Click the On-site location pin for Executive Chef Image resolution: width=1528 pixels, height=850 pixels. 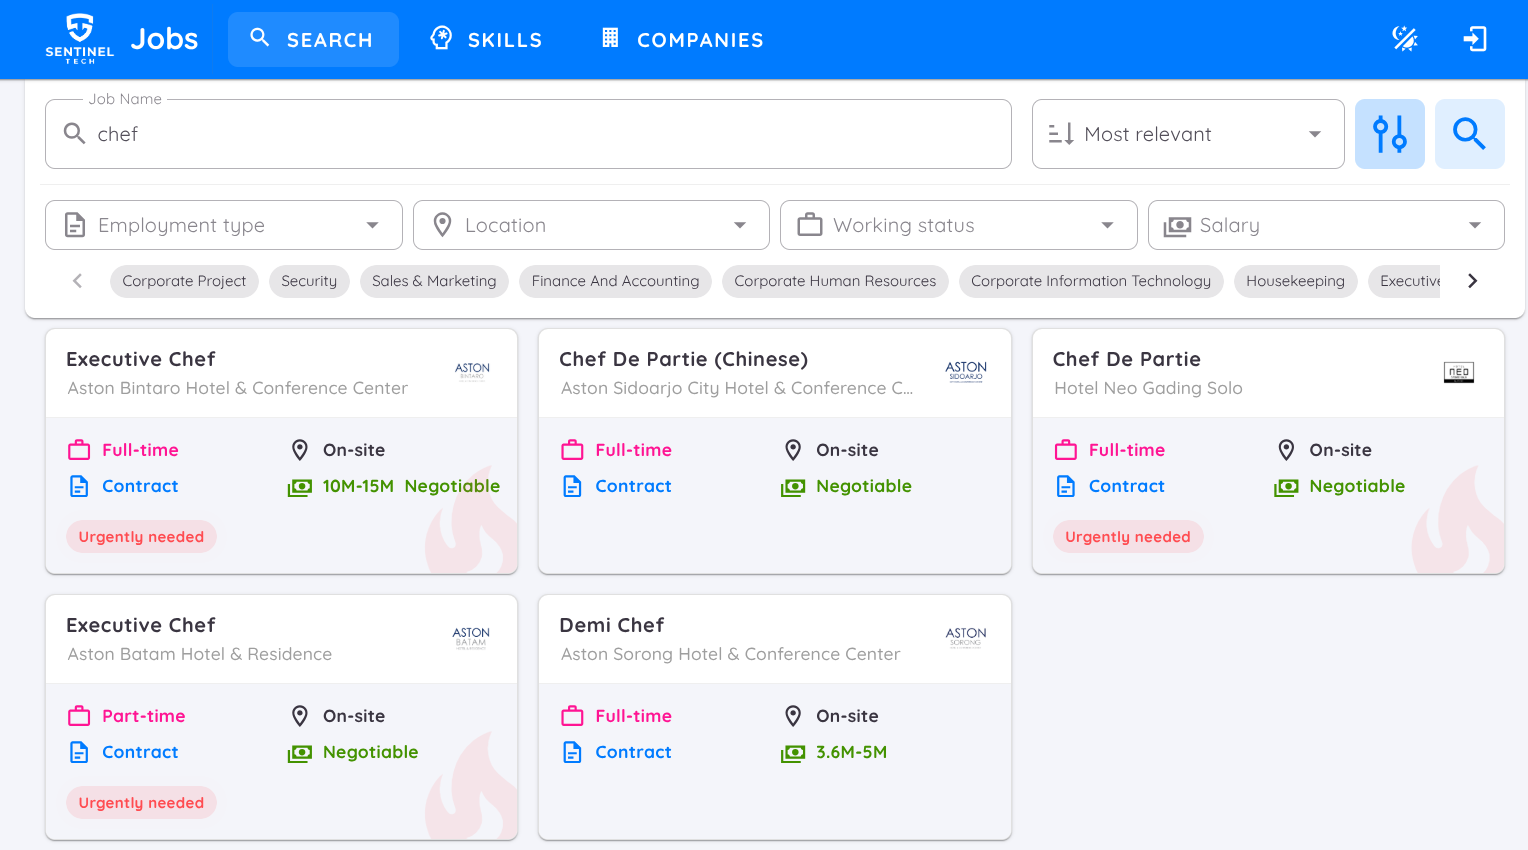point(299,450)
